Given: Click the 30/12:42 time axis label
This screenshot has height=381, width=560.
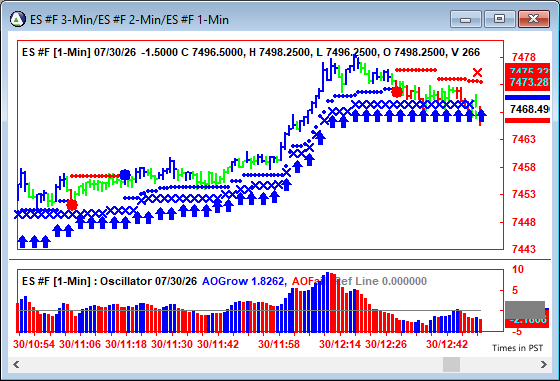Looking at the screenshot, I should [447, 344].
